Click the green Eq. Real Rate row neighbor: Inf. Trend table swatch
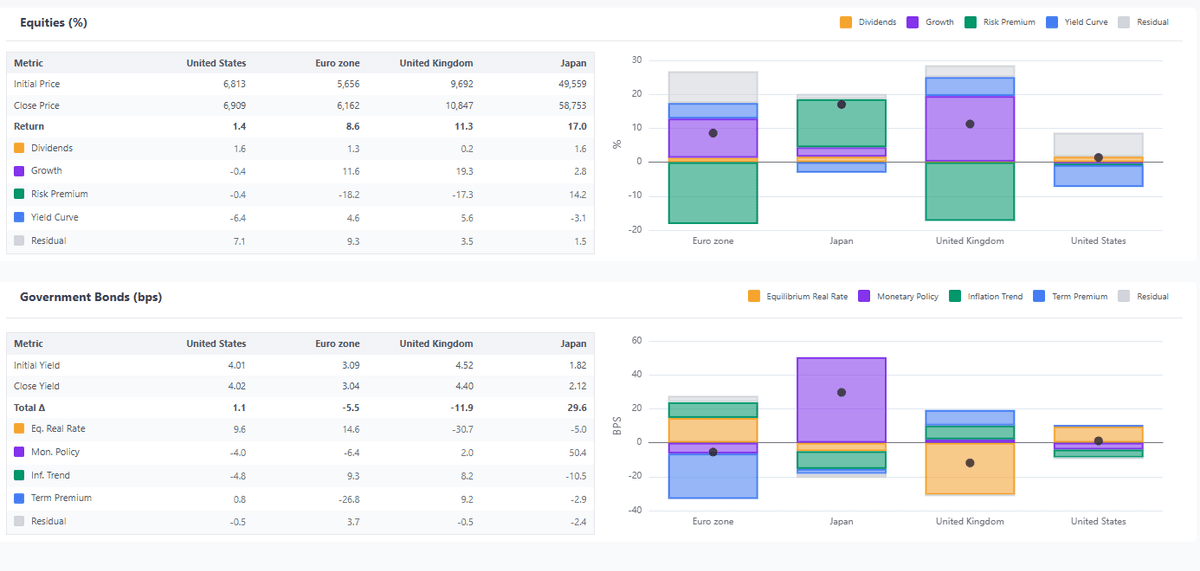 [x=20, y=475]
